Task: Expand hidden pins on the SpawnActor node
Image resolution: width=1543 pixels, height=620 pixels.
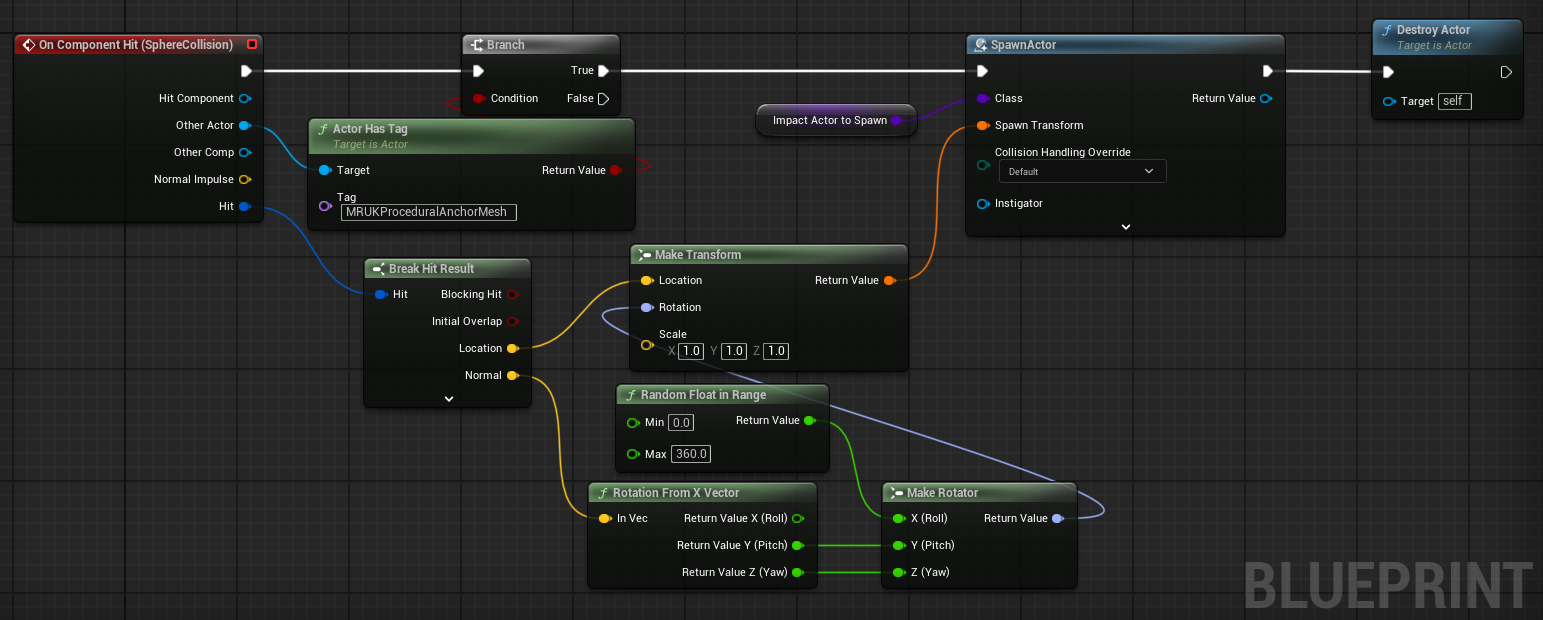Action: pos(1124,226)
